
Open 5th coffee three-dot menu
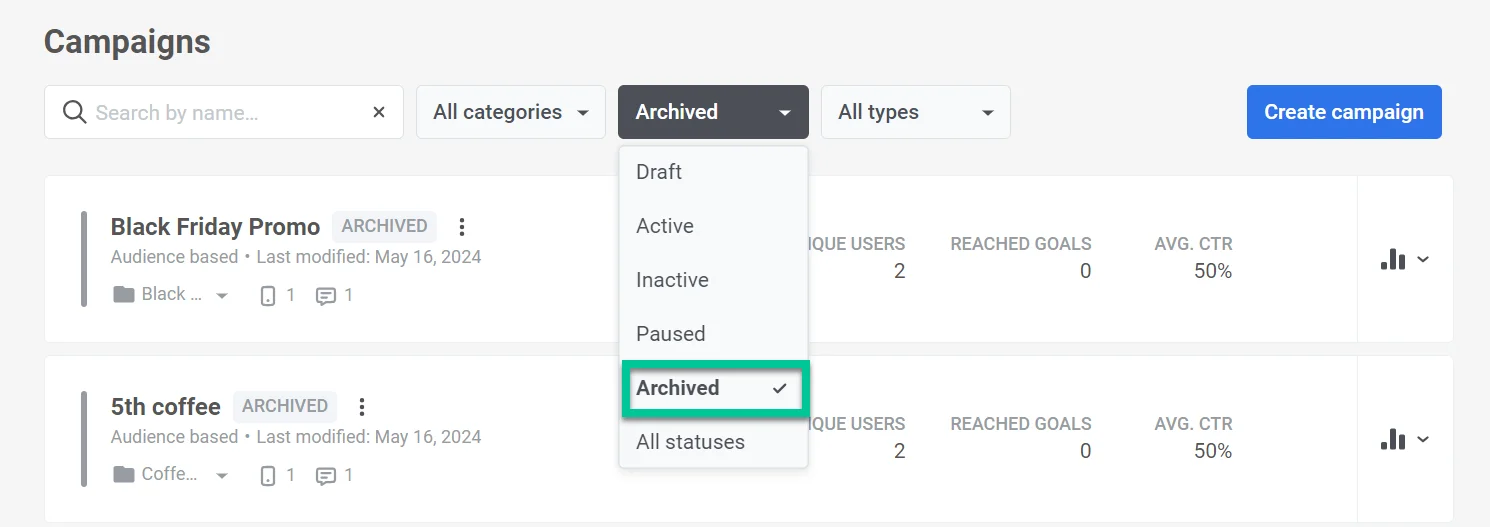point(362,406)
